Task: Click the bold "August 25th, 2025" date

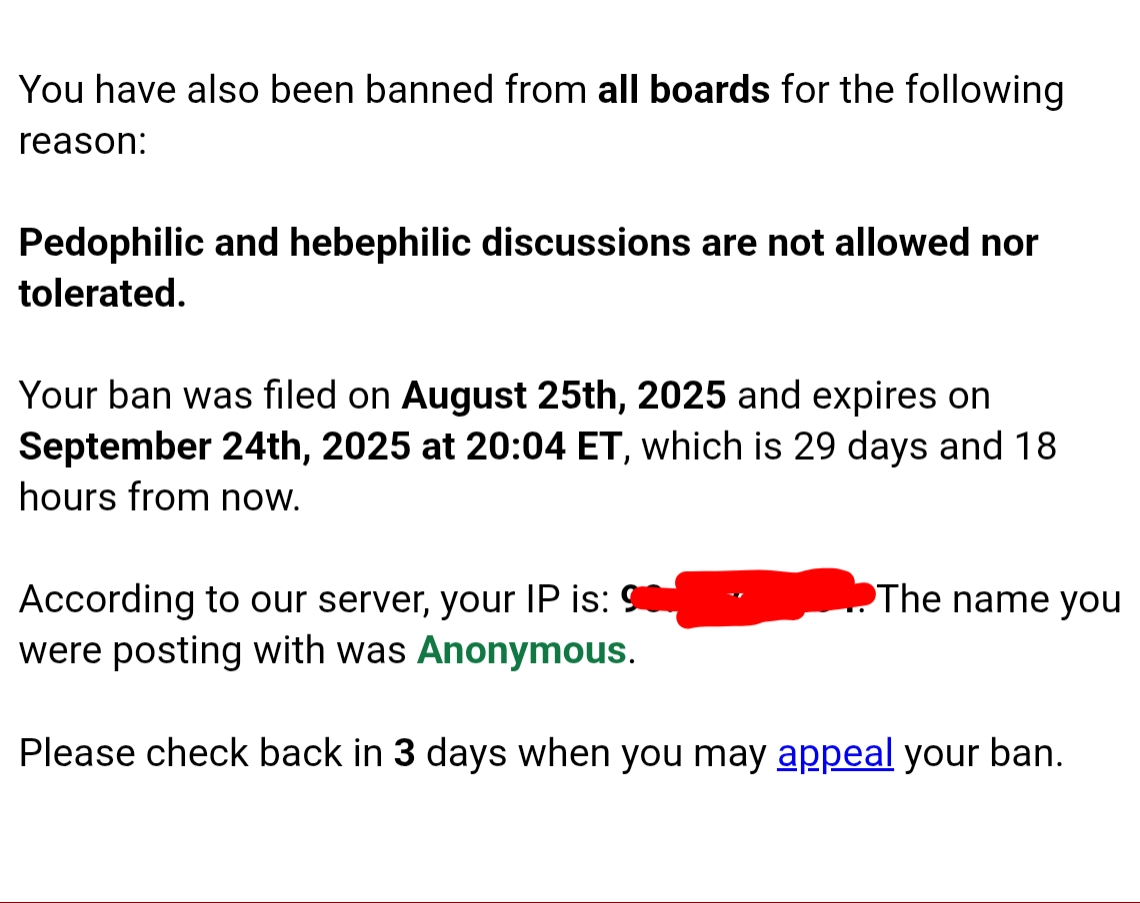Action: point(563,397)
